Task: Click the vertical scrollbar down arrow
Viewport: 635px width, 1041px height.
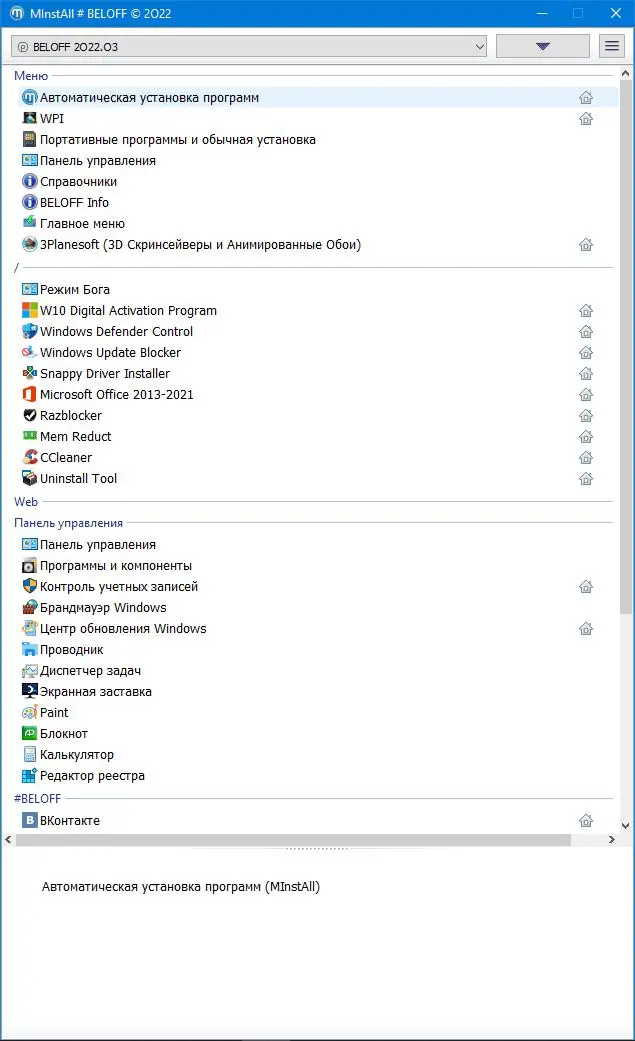Action: point(626,825)
